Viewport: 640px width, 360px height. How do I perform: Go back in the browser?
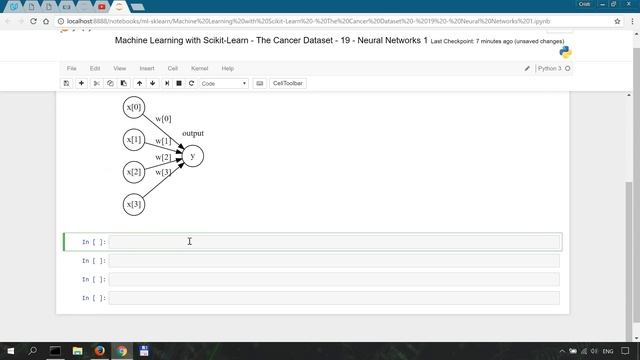point(8,21)
